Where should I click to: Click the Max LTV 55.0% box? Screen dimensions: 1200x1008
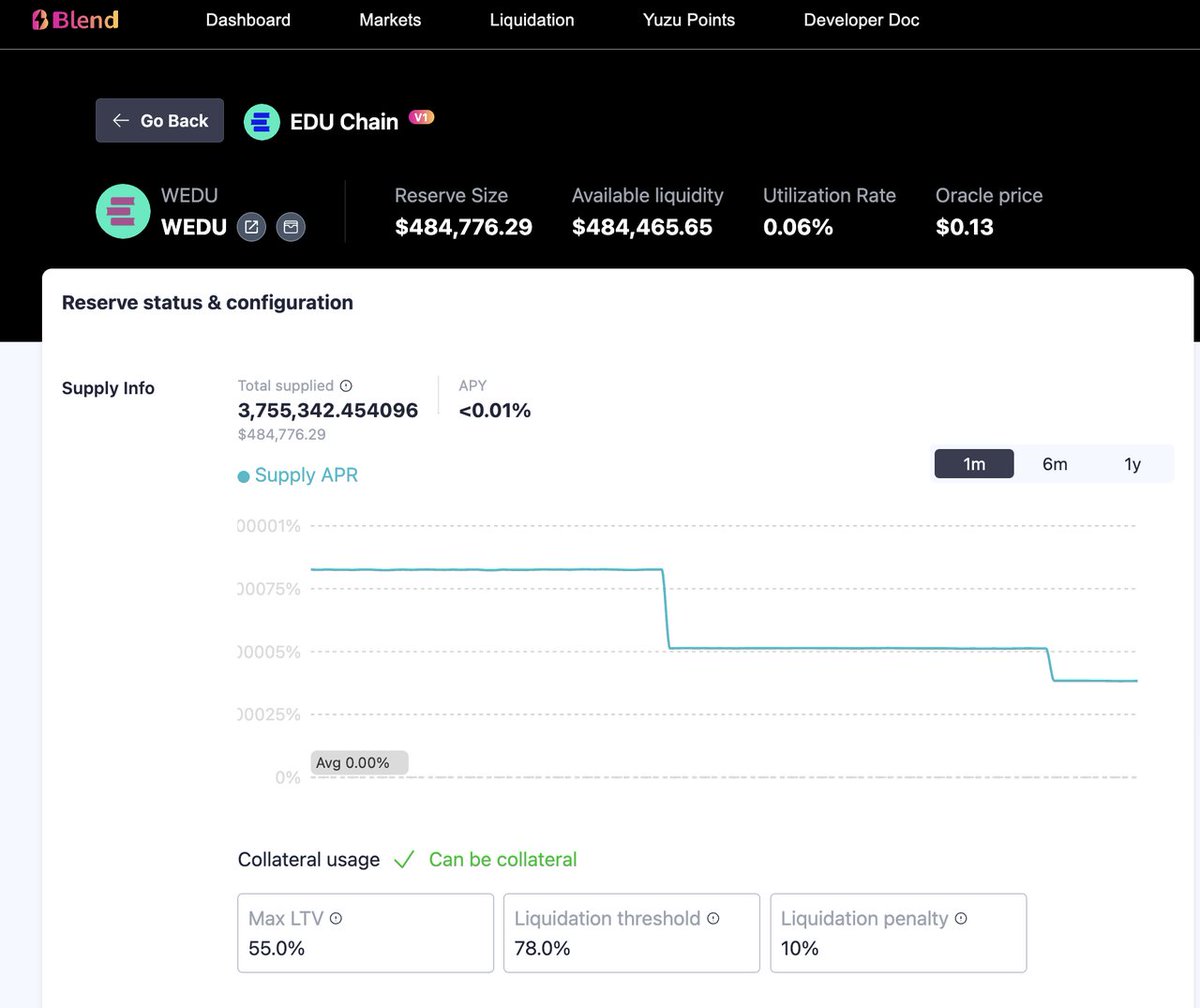click(366, 933)
